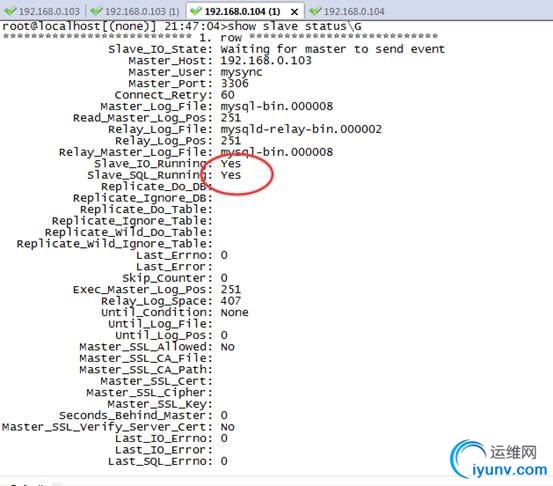The height and width of the screenshot is (486, 553).
Task: Click the Master_Host value 192.168.0.103
Action: click(x=266, y=60)
